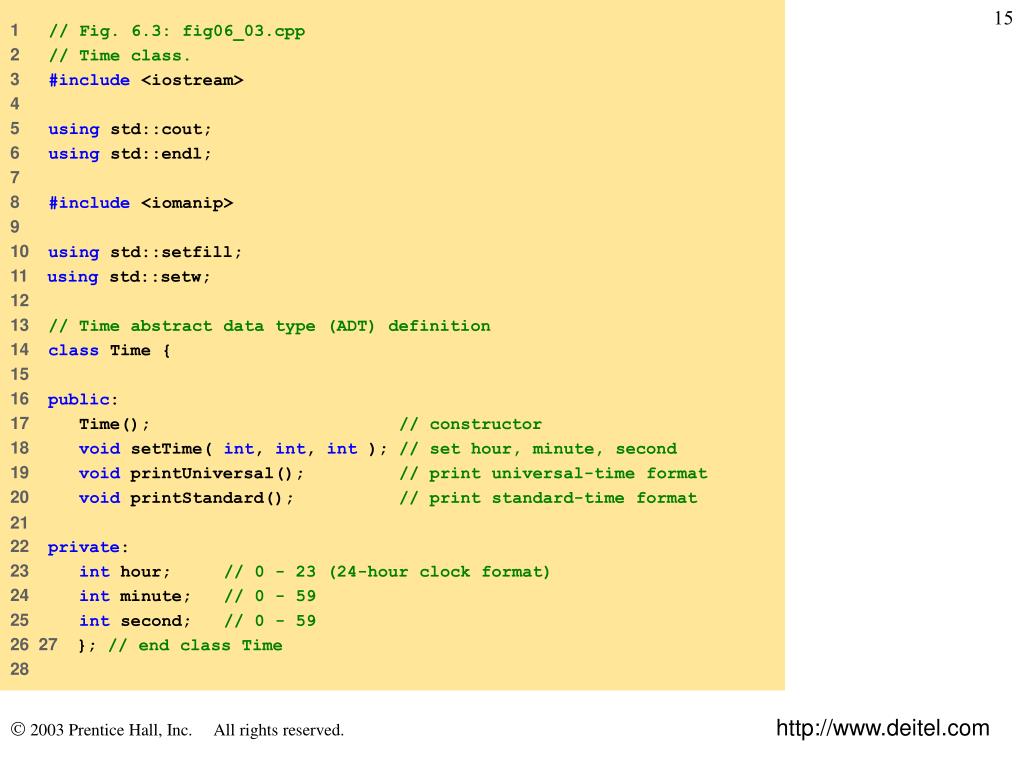Click the "using std::cout;" line
1024x768 pixels.
click(x=130, y=129)
